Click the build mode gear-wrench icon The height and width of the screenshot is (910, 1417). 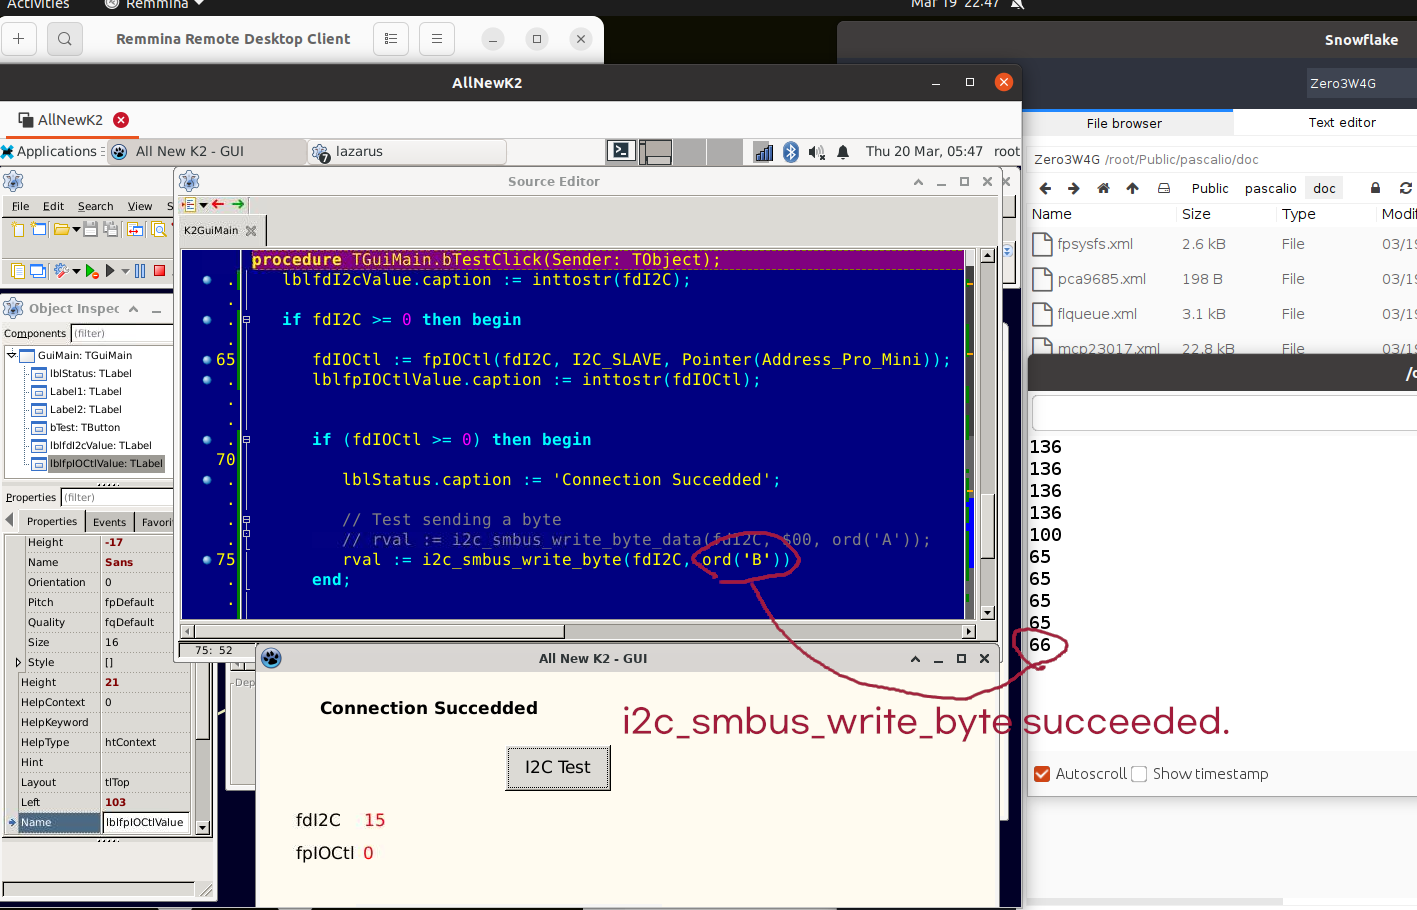point(62,271)
